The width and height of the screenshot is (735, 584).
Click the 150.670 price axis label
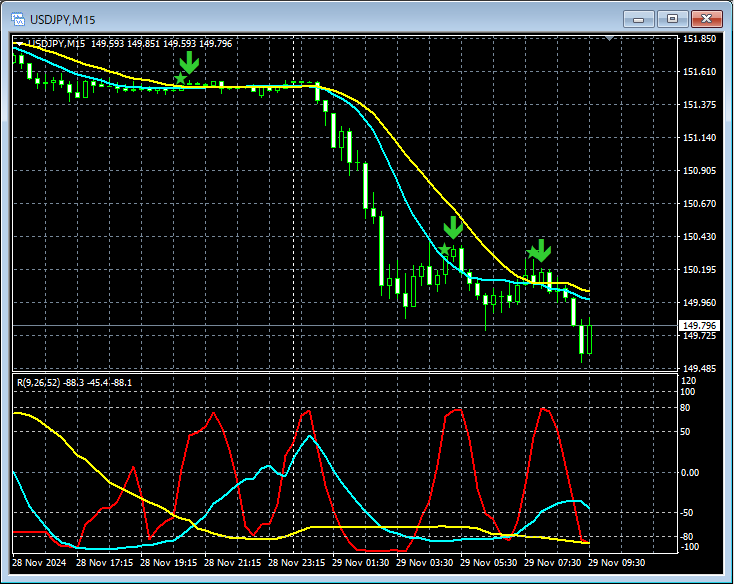coord(699,203)
